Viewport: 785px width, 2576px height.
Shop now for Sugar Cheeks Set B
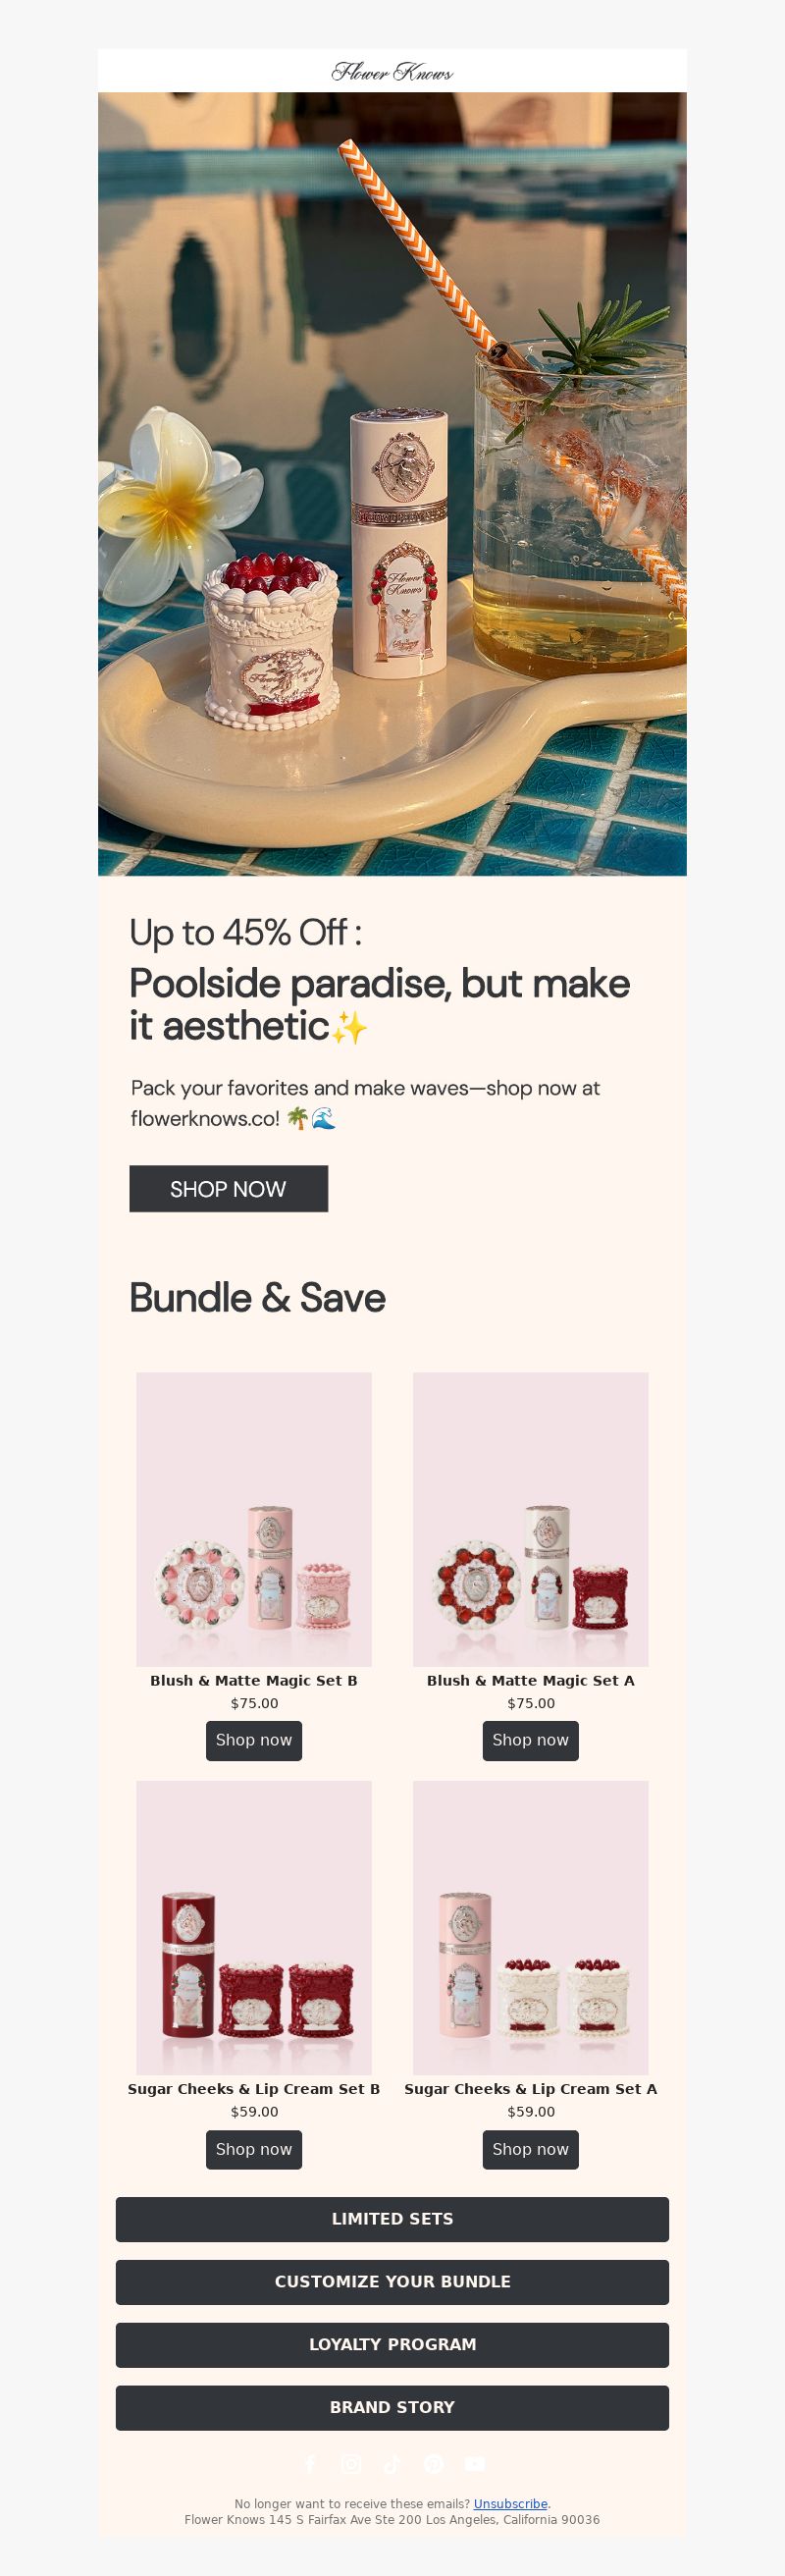254,2149
